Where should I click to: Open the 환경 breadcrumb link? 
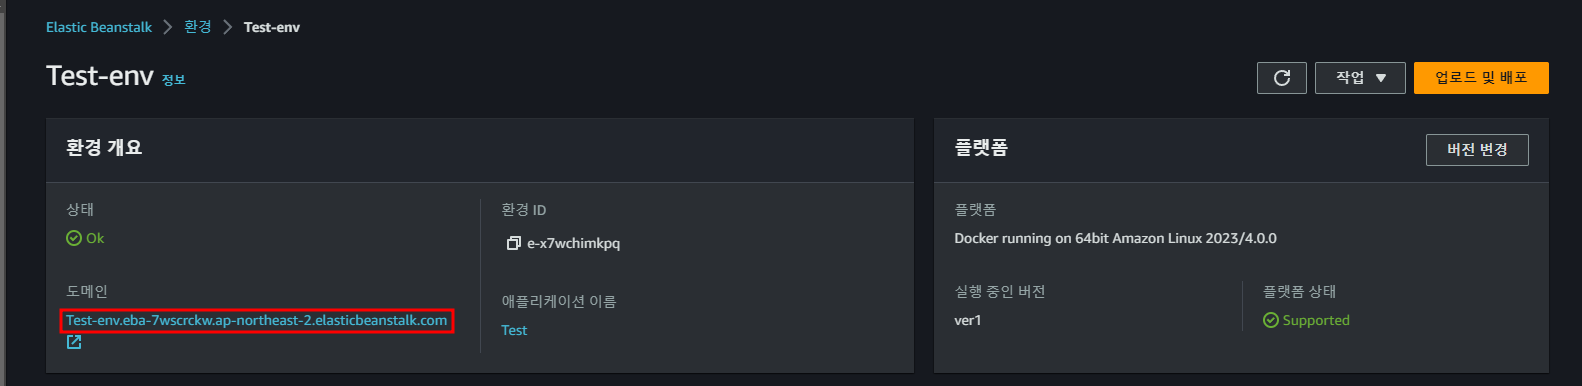click(x=198, y=27)
